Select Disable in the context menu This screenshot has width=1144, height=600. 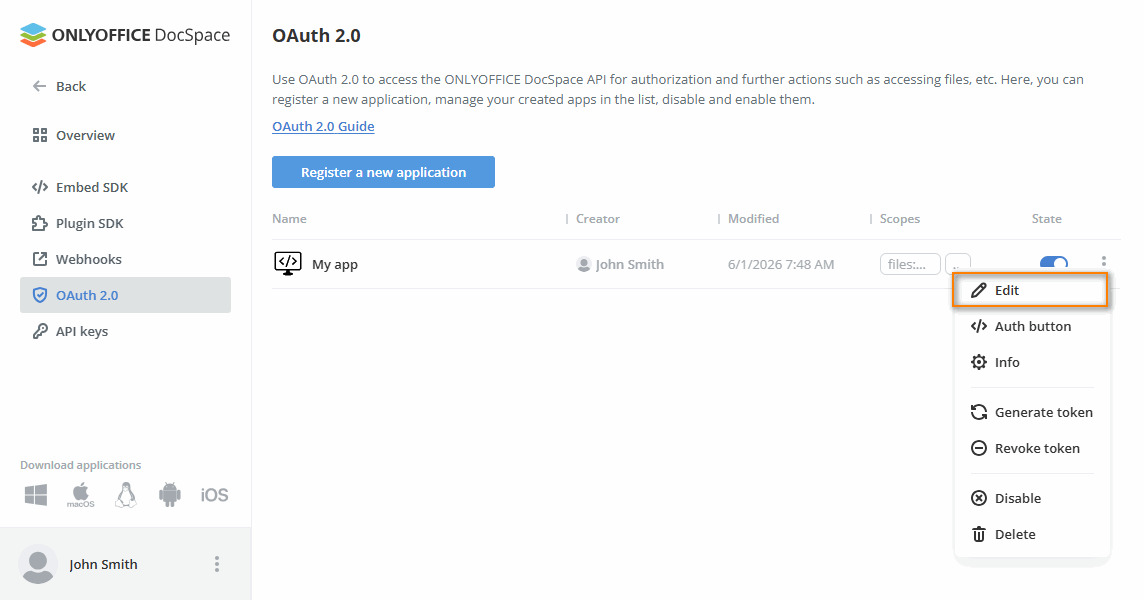pos(1031,499)
